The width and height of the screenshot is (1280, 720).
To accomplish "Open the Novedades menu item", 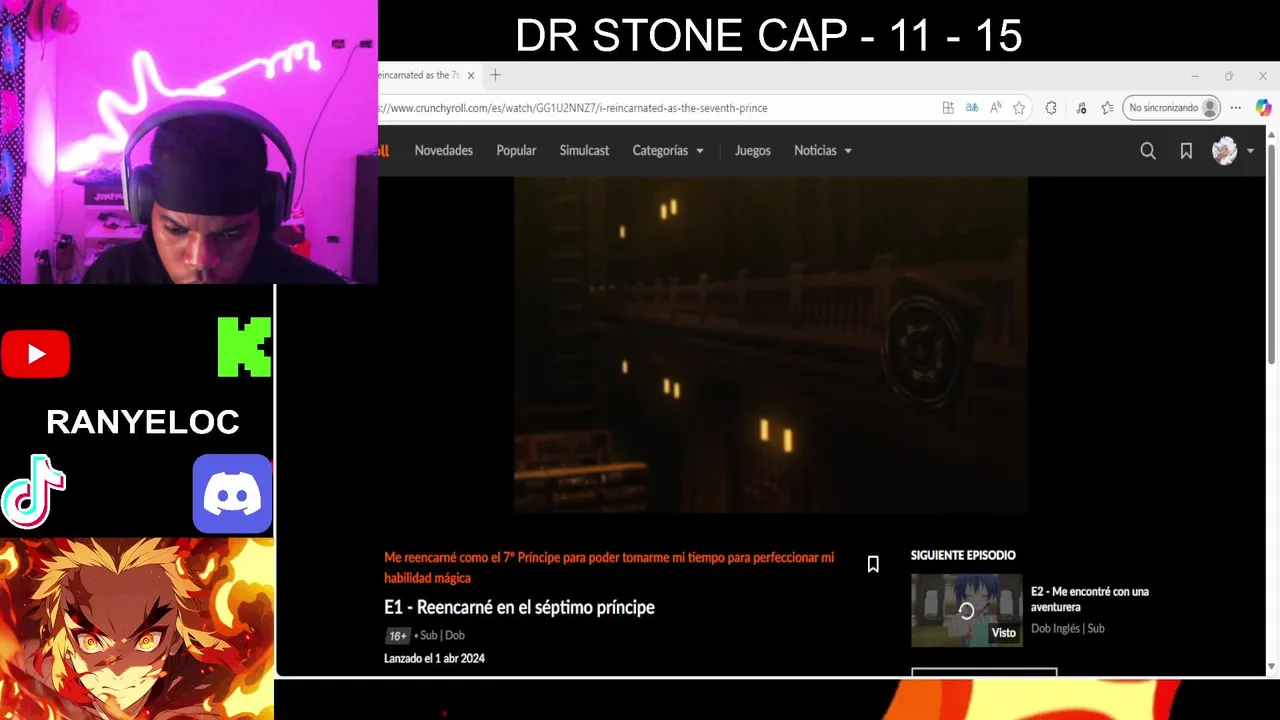I will (x=444, y=151).
